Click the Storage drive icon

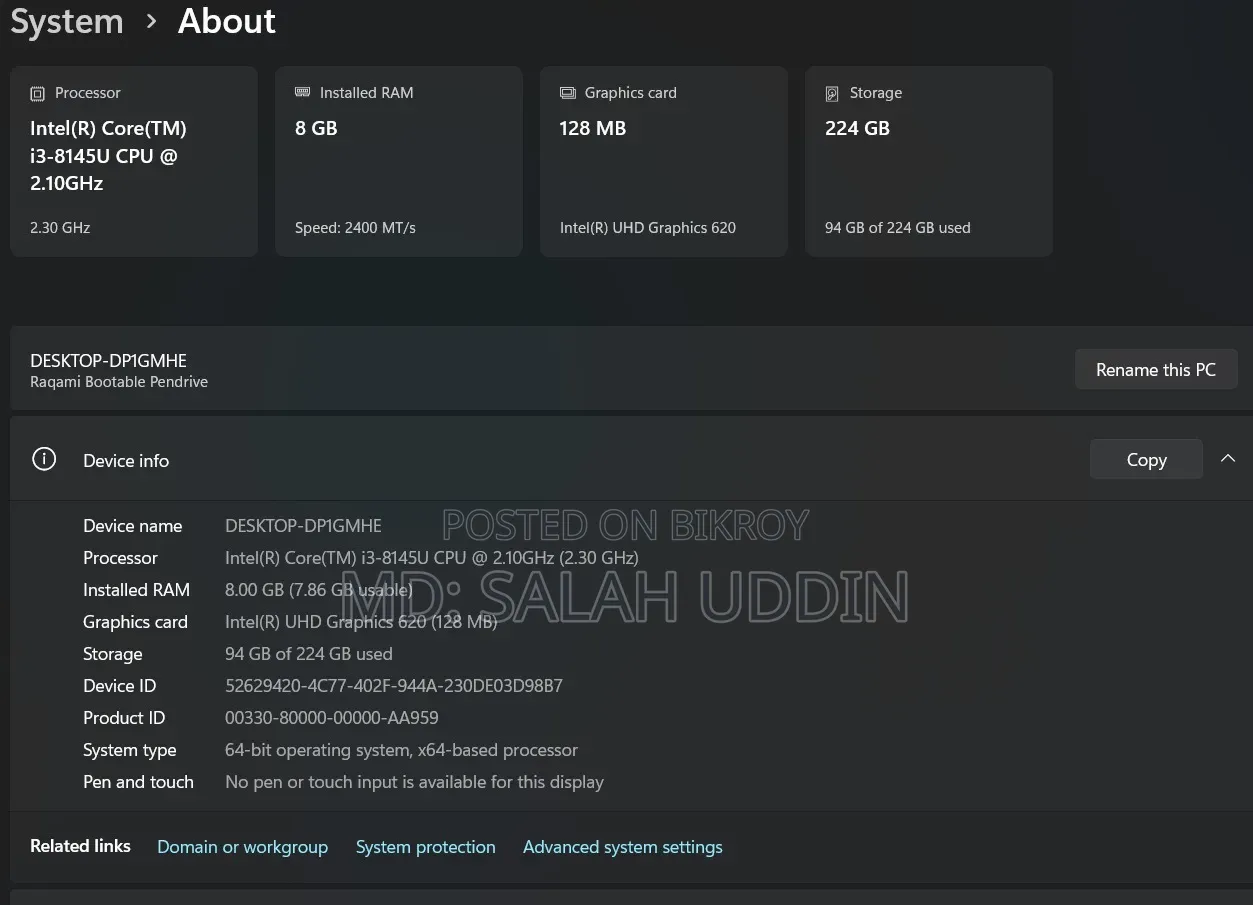(832, 93)
